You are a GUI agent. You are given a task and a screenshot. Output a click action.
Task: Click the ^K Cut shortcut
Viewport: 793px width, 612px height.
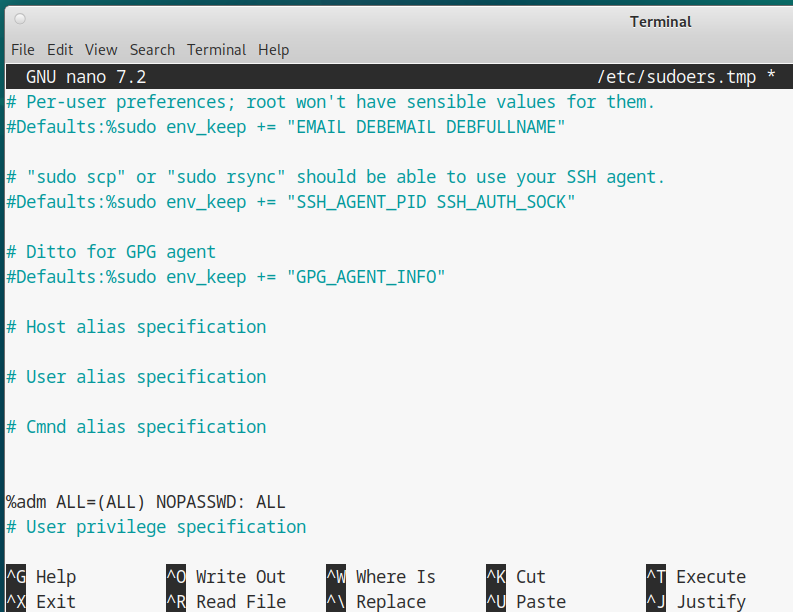pos(516,577)
